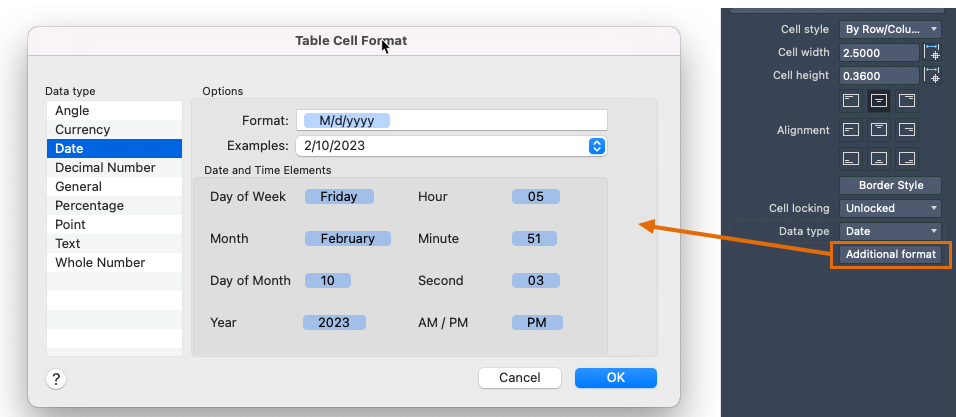This screenshot has width=956, height=417.
Task: Set alignment to middle left
Action: [x=850, y=129]
